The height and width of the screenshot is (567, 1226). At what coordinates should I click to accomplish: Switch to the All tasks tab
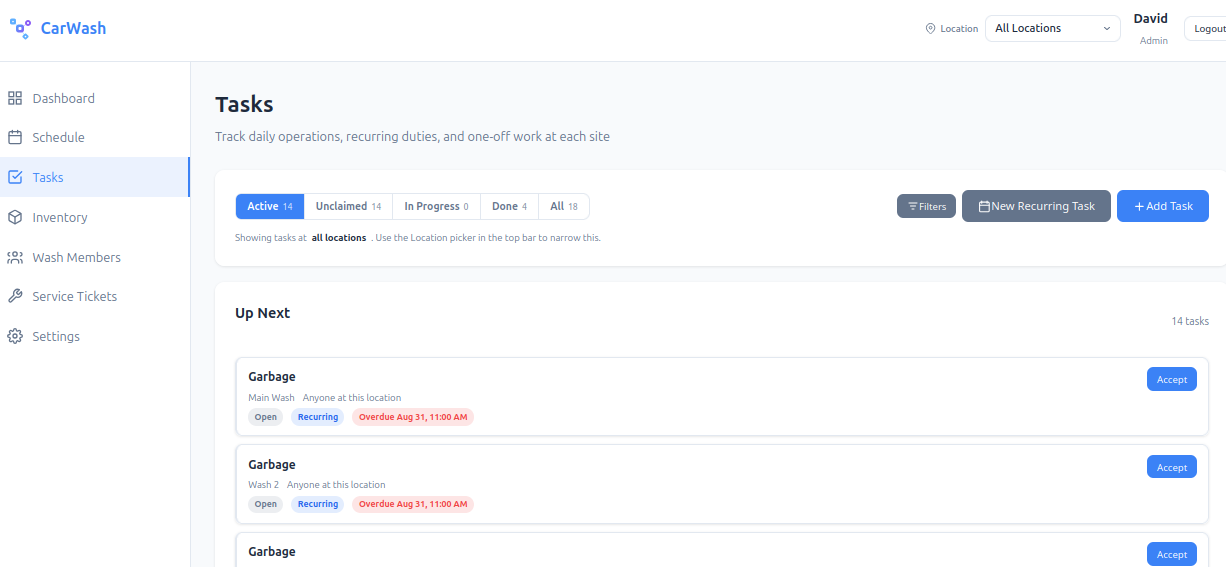(x=564, y=206)
